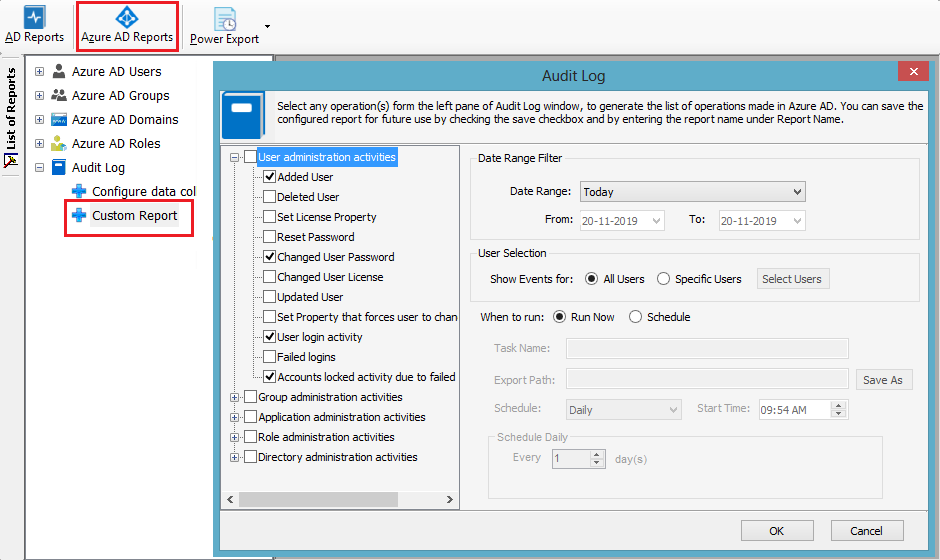Increase Start Time with up arrow

pos(839,405)
